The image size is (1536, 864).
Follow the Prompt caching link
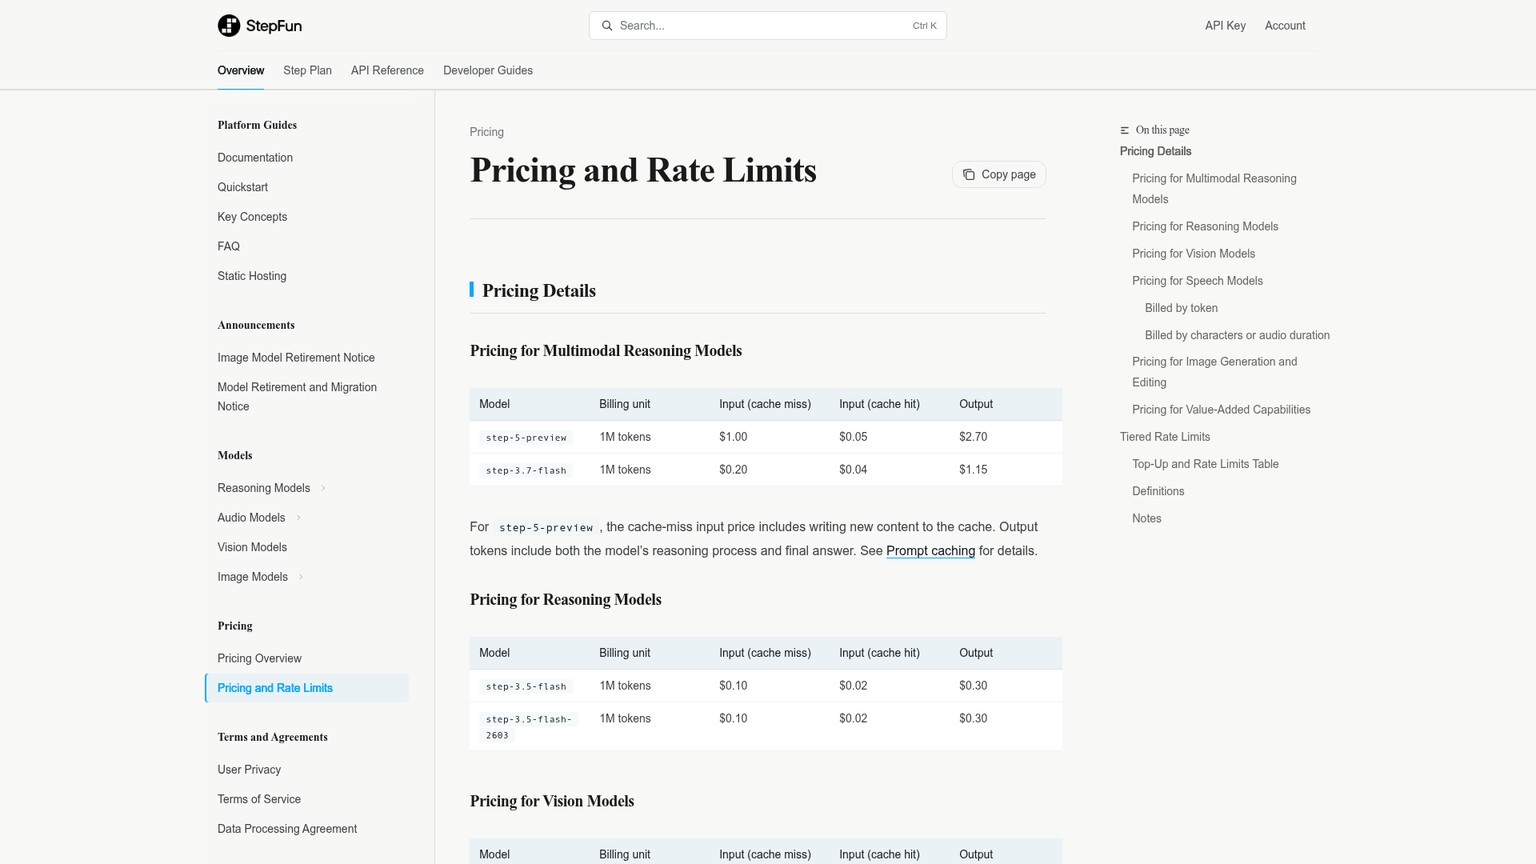click(x=930, y=551)
